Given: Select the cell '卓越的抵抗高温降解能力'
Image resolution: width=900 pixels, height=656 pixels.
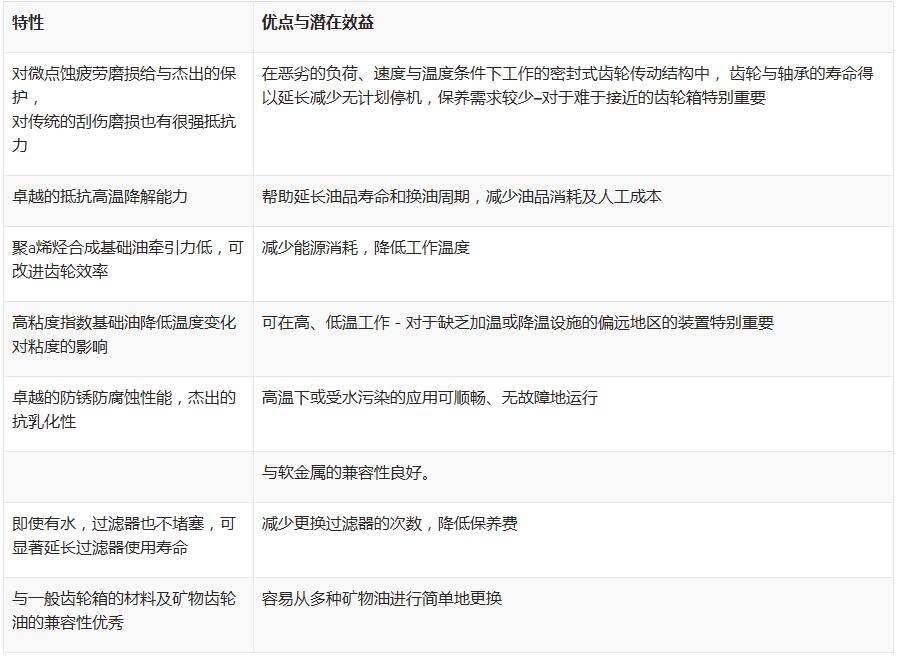Looking at the screenshot, I should click(x=100, y=197).
